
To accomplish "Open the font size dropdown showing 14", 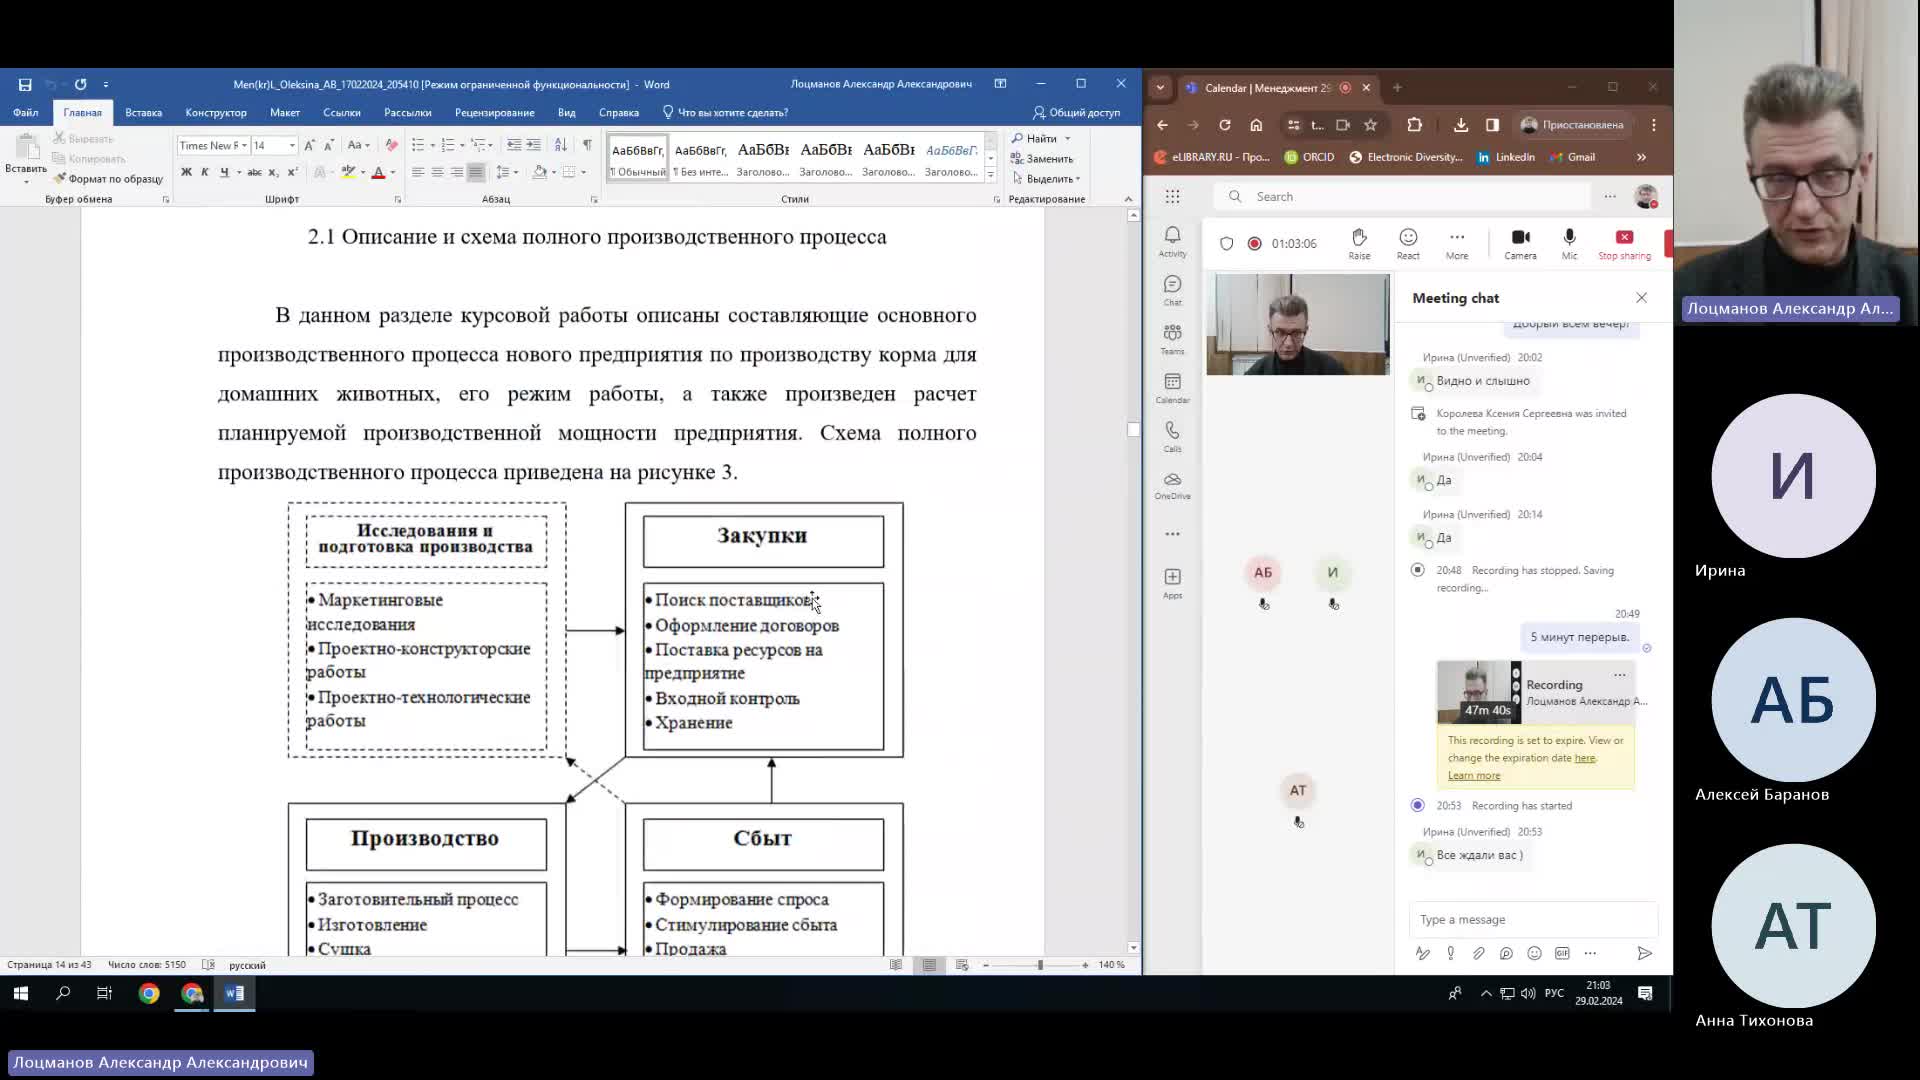I will click(x=292, y=146).
